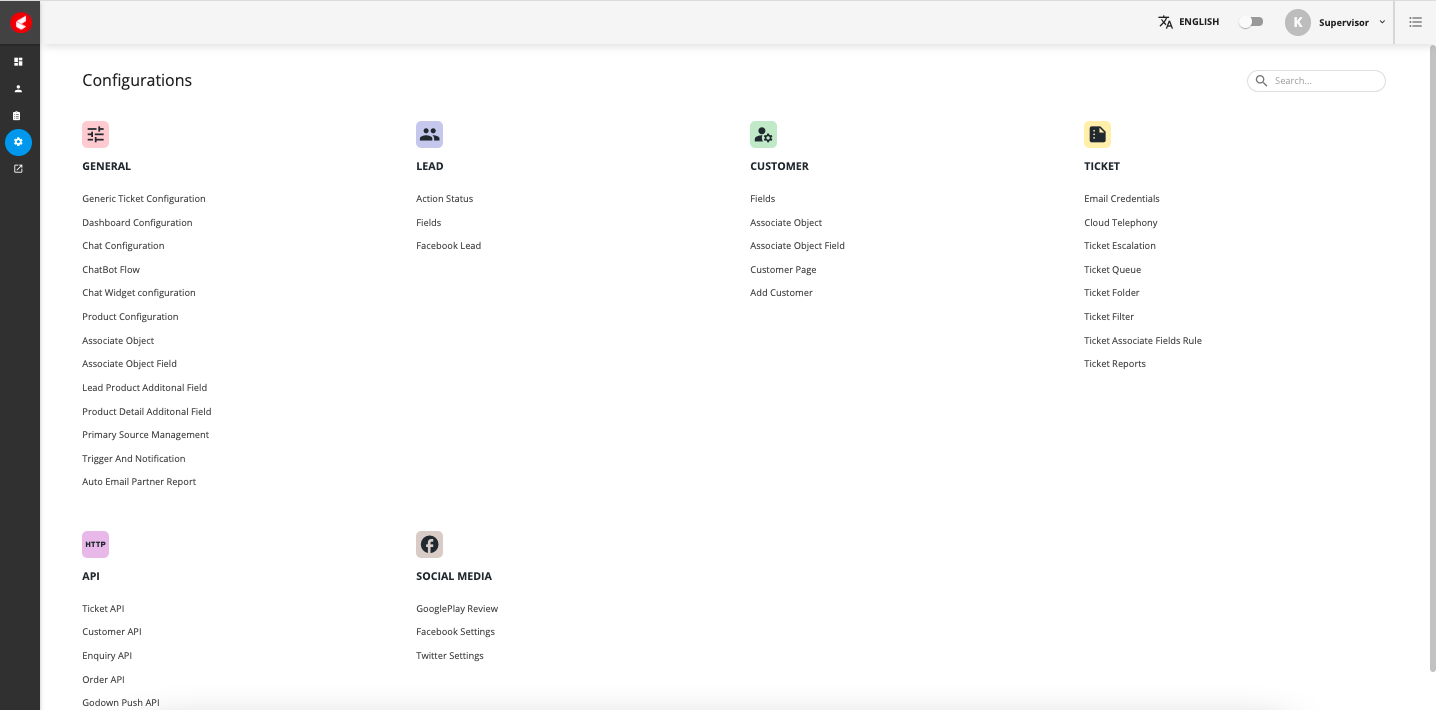The height and width of the screenshot is (710, 1436).
Task: Go to Facebook Lead under Lead
Action: (449, 246)
